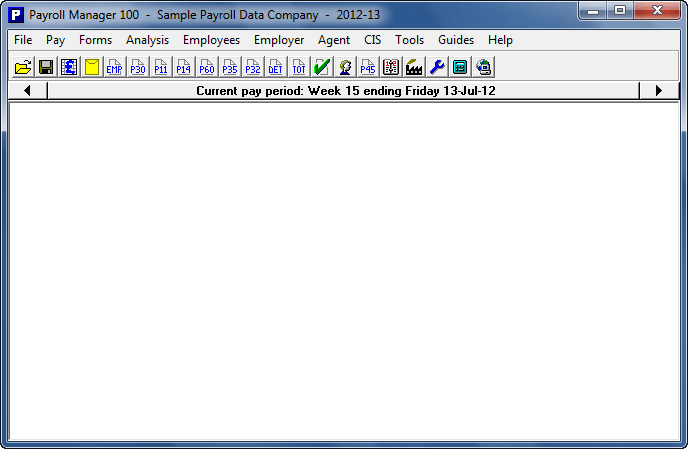The height and width of the screenshot is (449, 688).
Task: Click the numbered calendar settings icon
Action: click(x=391, y=67)
